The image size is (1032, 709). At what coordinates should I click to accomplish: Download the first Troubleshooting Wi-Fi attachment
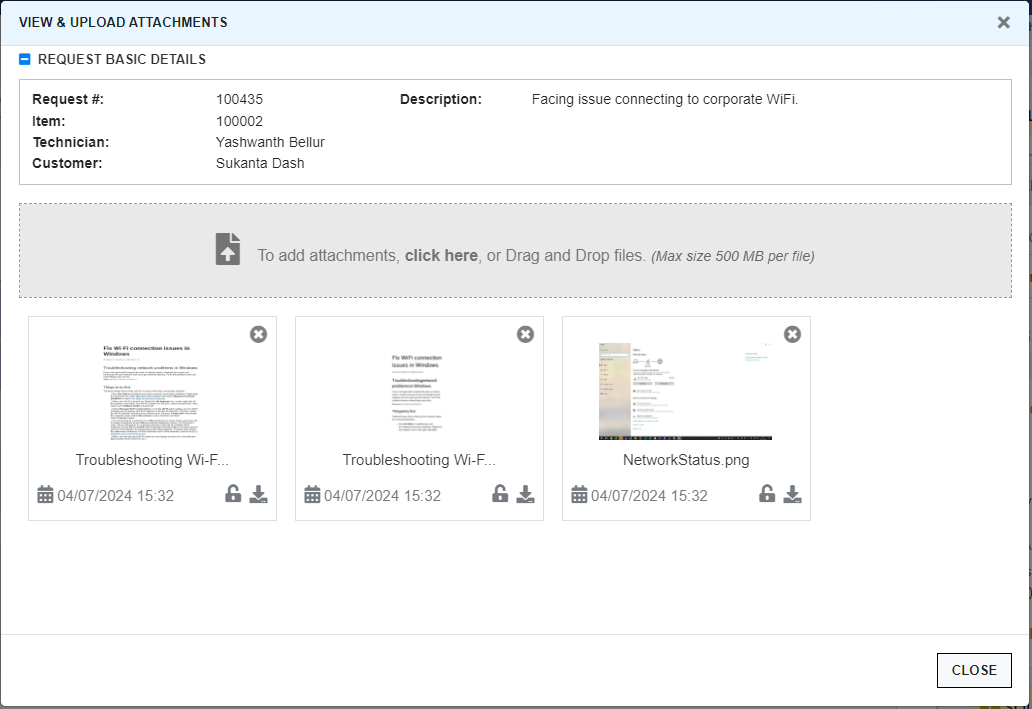(x=259, y=494)
